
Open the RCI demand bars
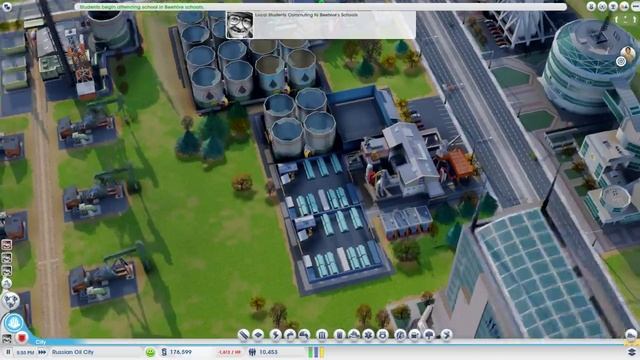[x=316, y=352]
